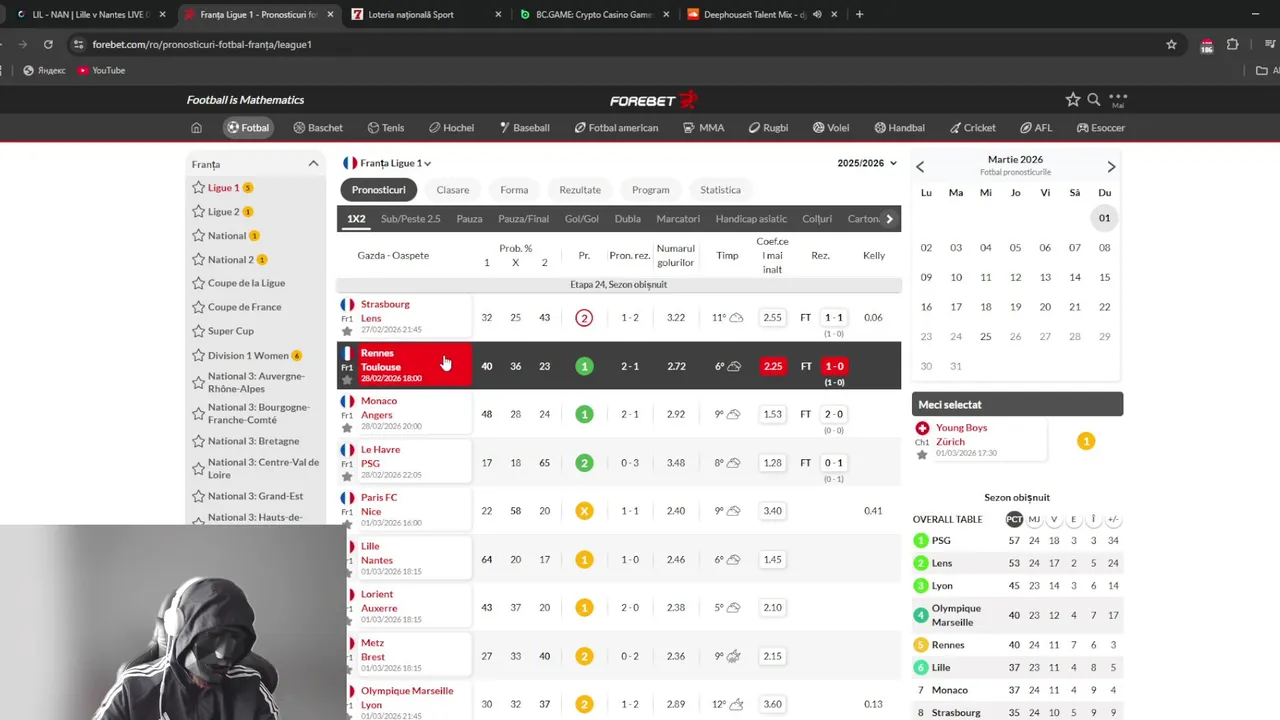Select the Fotbal sport tab

coord(248,128)
